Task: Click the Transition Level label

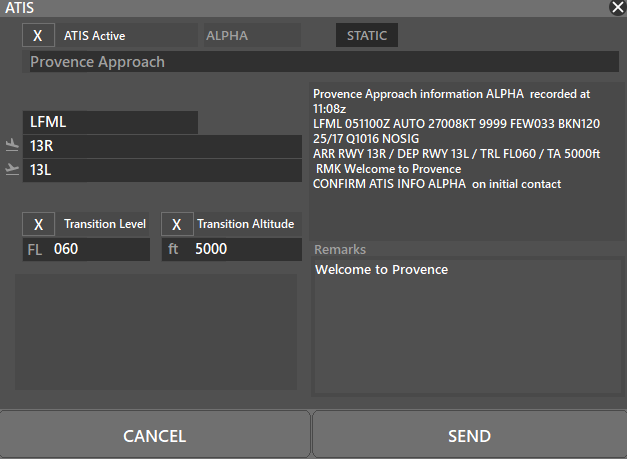Action: [105, 224]
